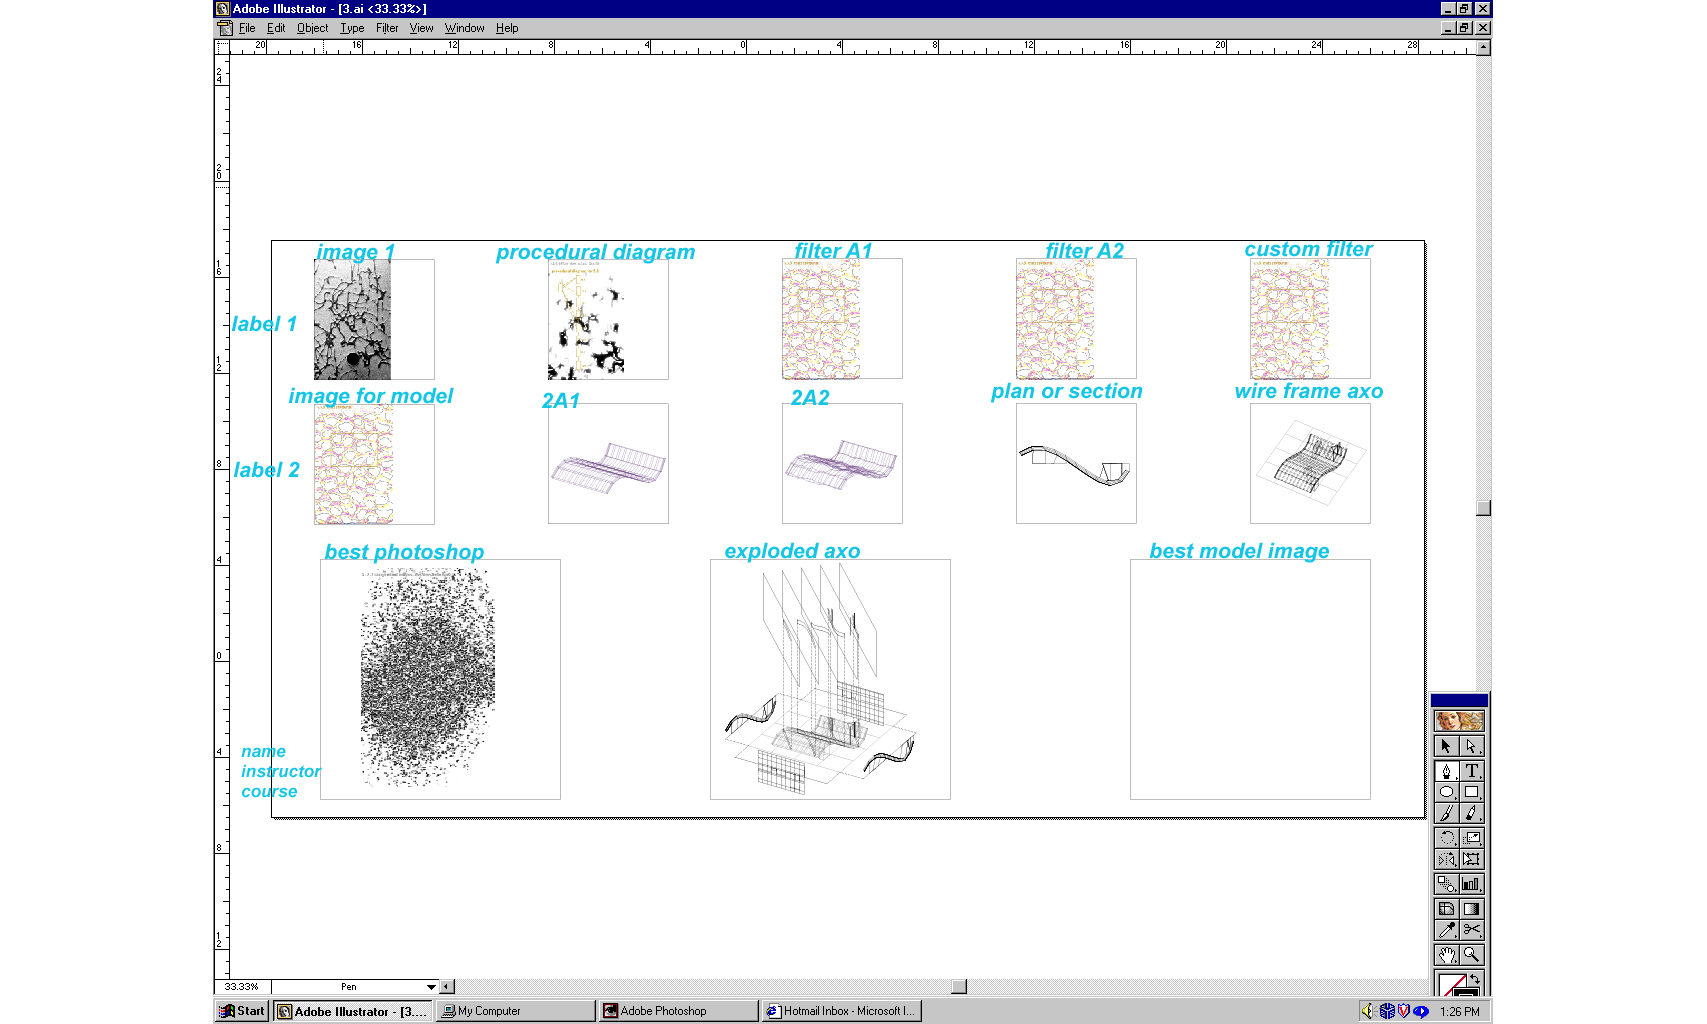Select the Zoom magnifier tool
This screenshot has height=1024, width=1707.
(x=1471, y=955)
